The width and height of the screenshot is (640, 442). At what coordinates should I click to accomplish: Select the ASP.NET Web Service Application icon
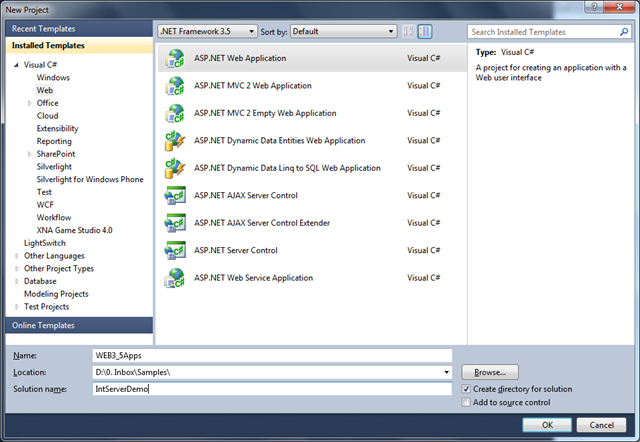click(175, 277)
